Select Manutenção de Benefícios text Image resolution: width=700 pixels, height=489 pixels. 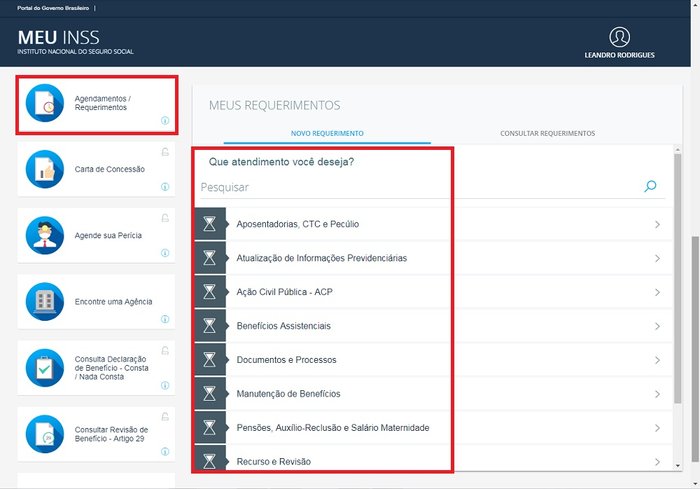(x=288, y=393)
